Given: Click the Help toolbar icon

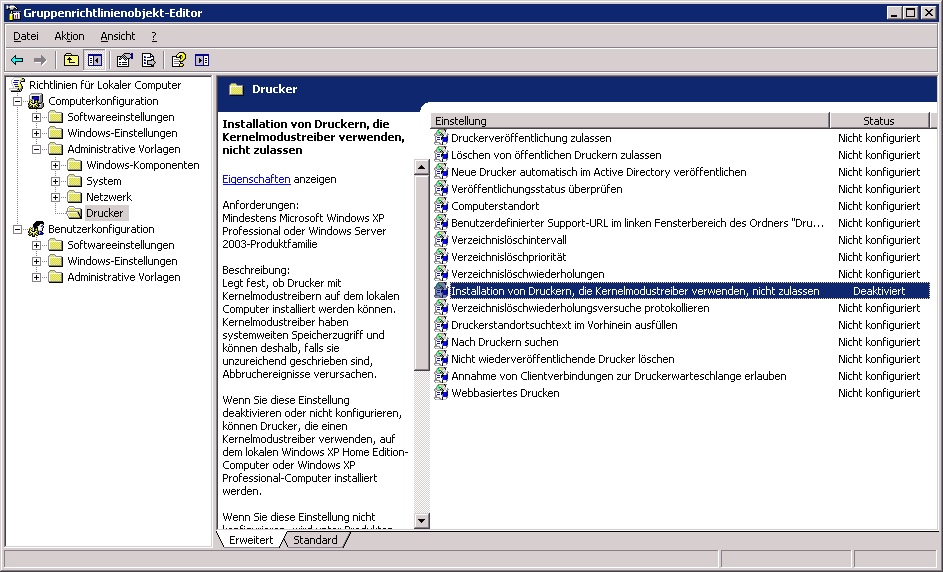Looking at the screenshot, I should tap(179, 60).
